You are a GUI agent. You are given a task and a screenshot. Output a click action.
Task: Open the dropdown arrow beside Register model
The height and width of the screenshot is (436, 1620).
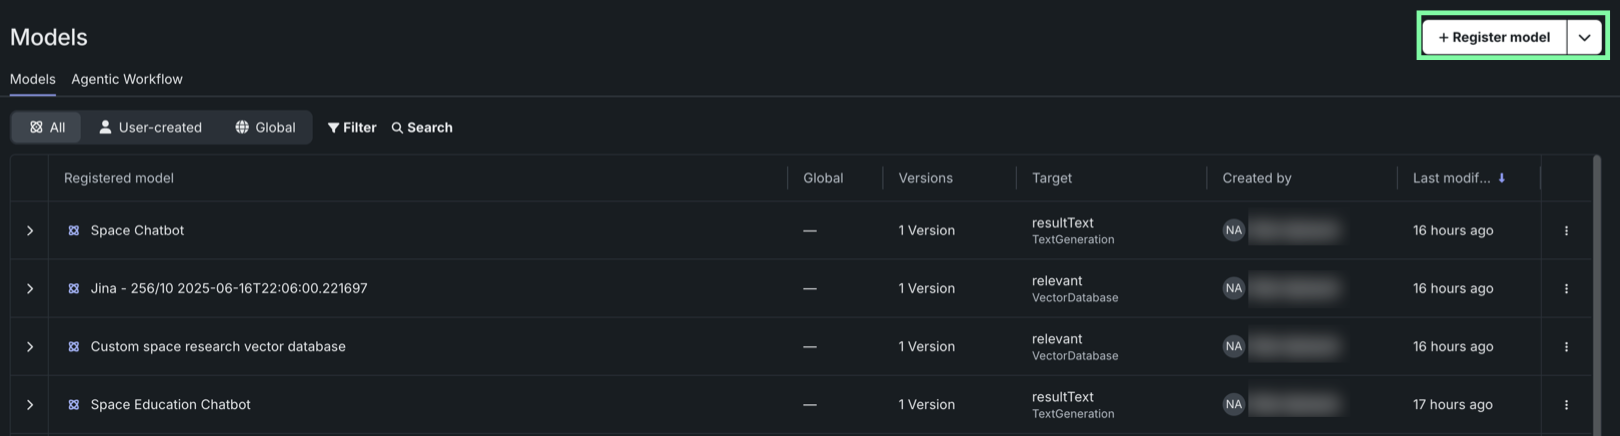point(1585,37)
